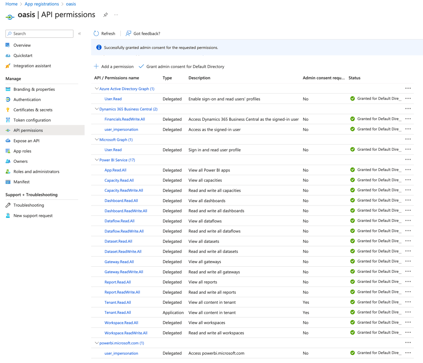423x363 pixels.
Task: Open App registrations breadcrumb link
Action: [42, 4]
